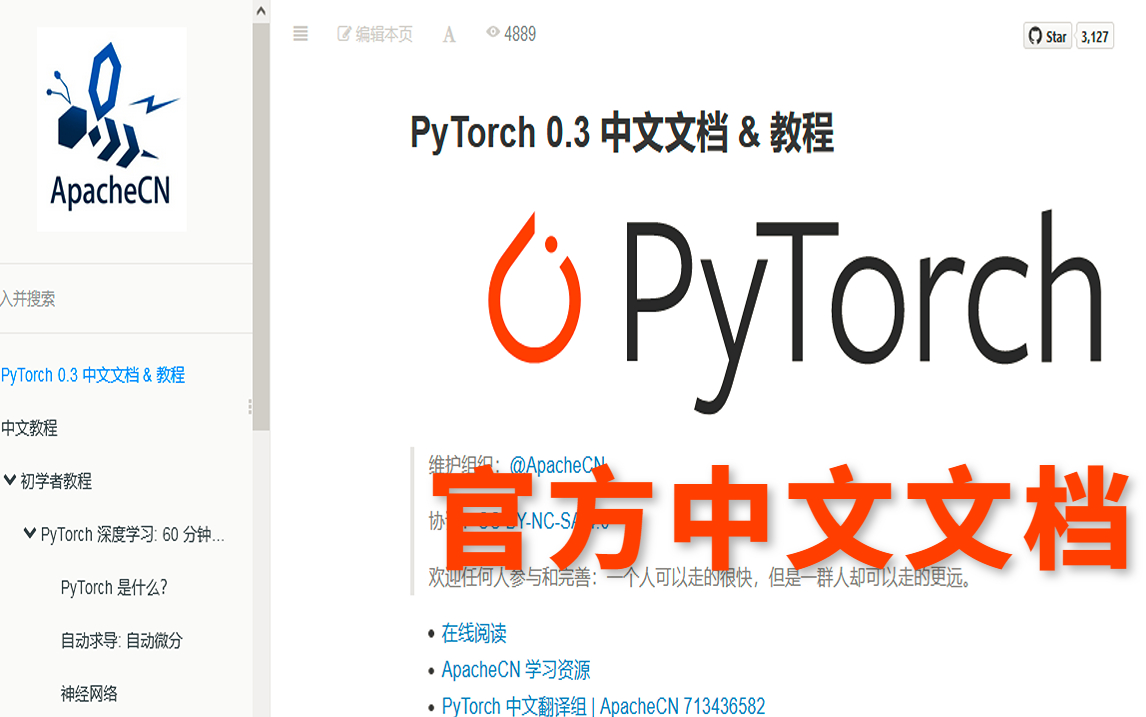Open 'PyTorch 中文翻译组 | ApacheCN 713436582' link

(x=603, y=706)
